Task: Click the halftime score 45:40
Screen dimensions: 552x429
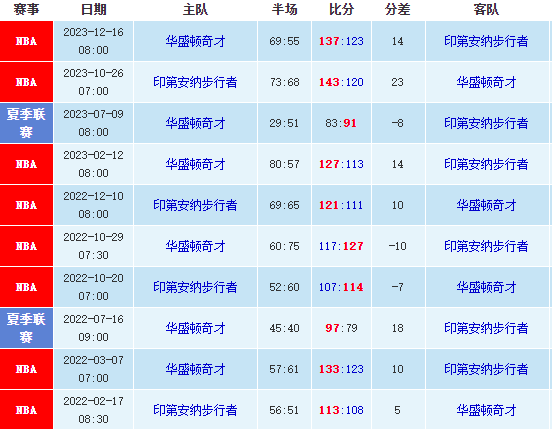Action: point(284,328)
